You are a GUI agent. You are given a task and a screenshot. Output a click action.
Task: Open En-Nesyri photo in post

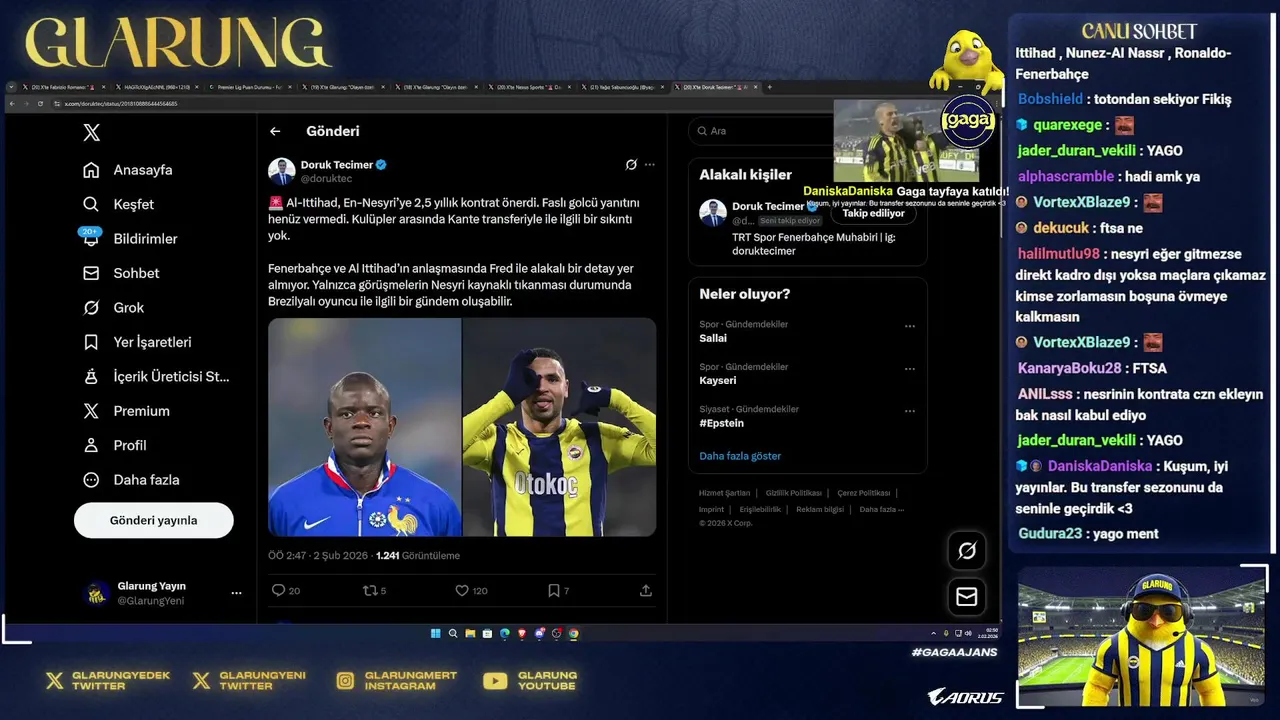pyautogui.click(x=559, y=427)
